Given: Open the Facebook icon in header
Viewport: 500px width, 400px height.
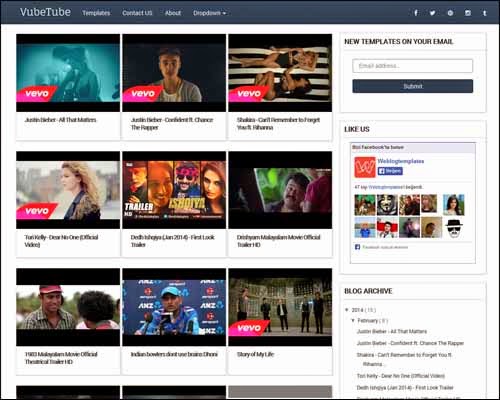Looking at the screenshot, I should (x=416, y=13).
